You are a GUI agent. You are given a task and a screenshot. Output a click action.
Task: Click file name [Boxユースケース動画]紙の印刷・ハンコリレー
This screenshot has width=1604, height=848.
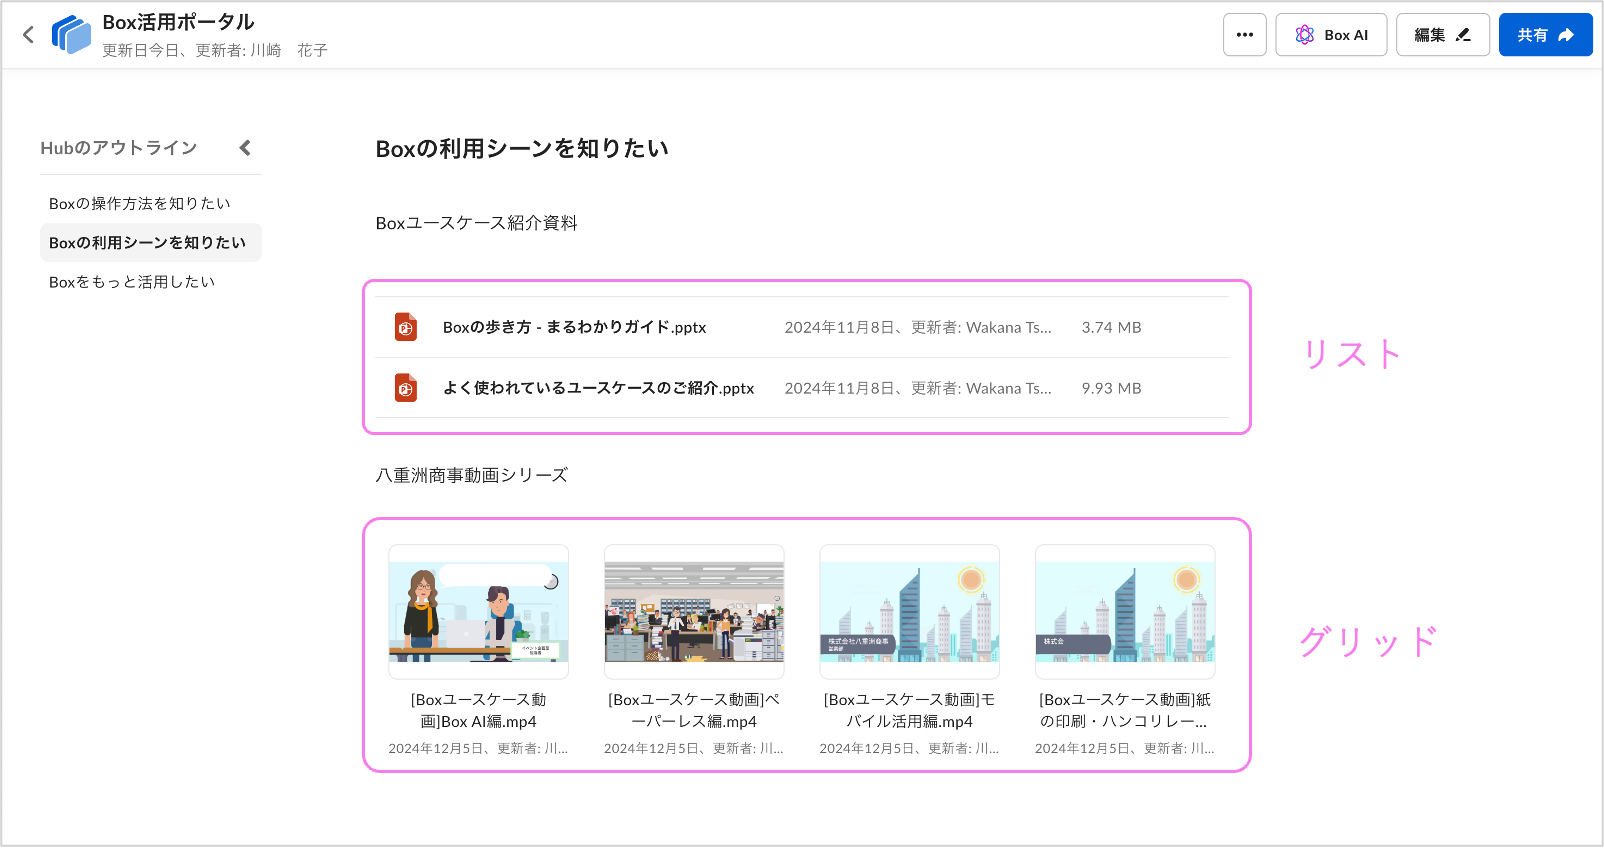1125,711
